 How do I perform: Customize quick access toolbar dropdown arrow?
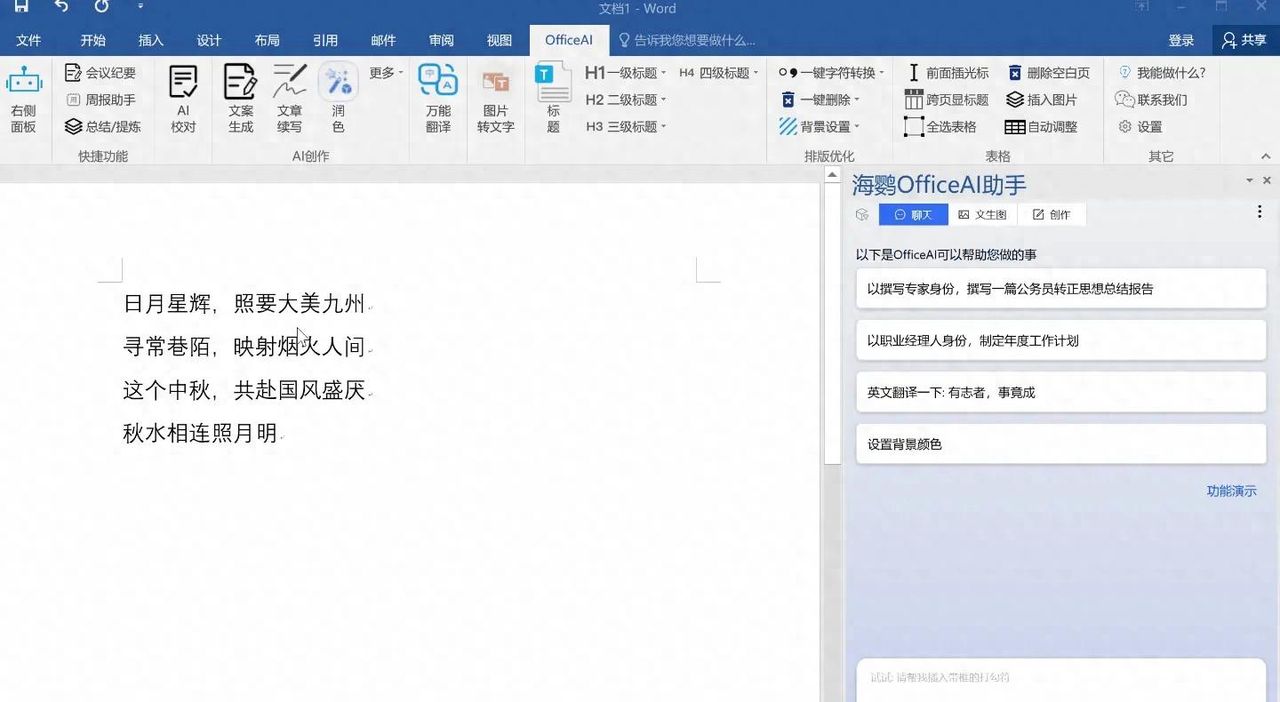coord(140,7)
